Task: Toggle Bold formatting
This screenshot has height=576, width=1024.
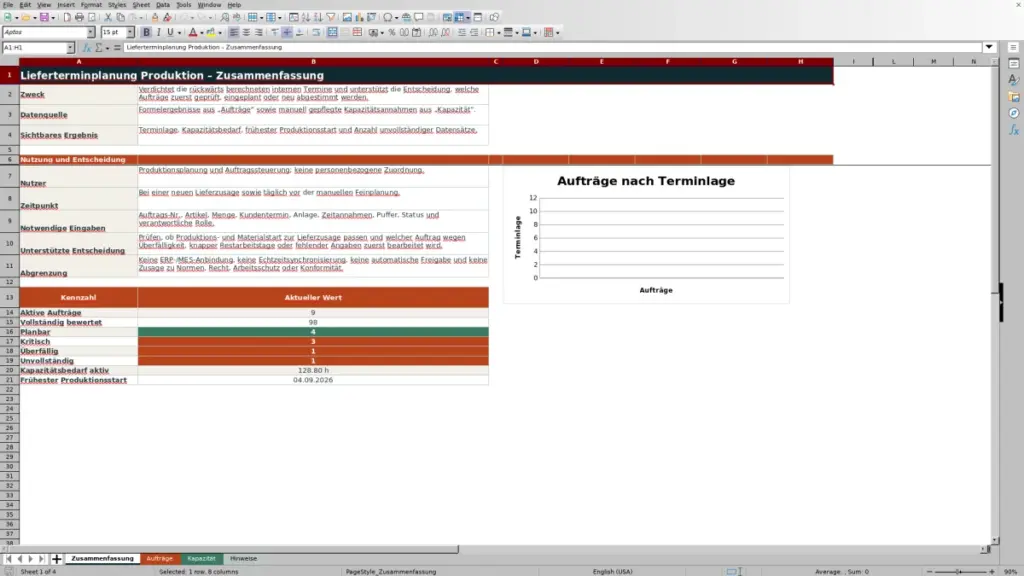Action: pos(146,33)
